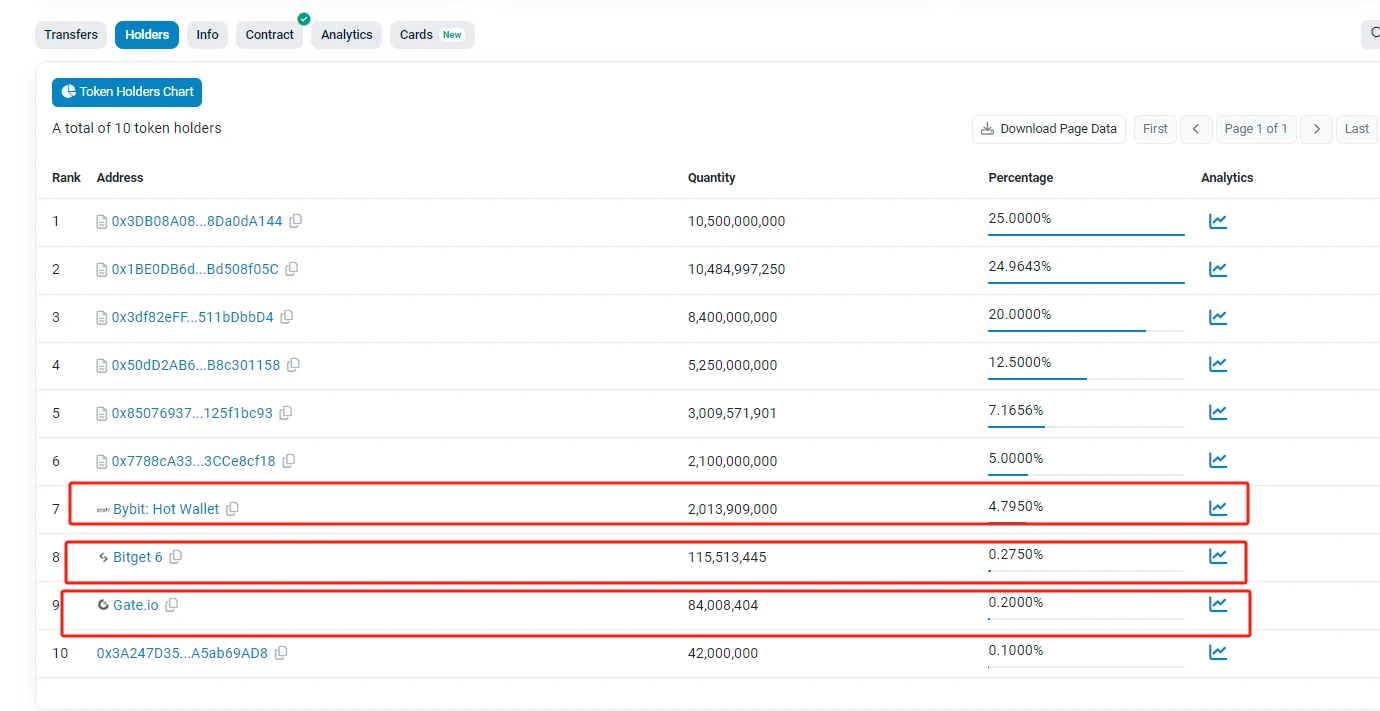The height and width of the screenshot is (711, 1380).
Task: Select the Cards New tab
Action: tap(431, 35)
